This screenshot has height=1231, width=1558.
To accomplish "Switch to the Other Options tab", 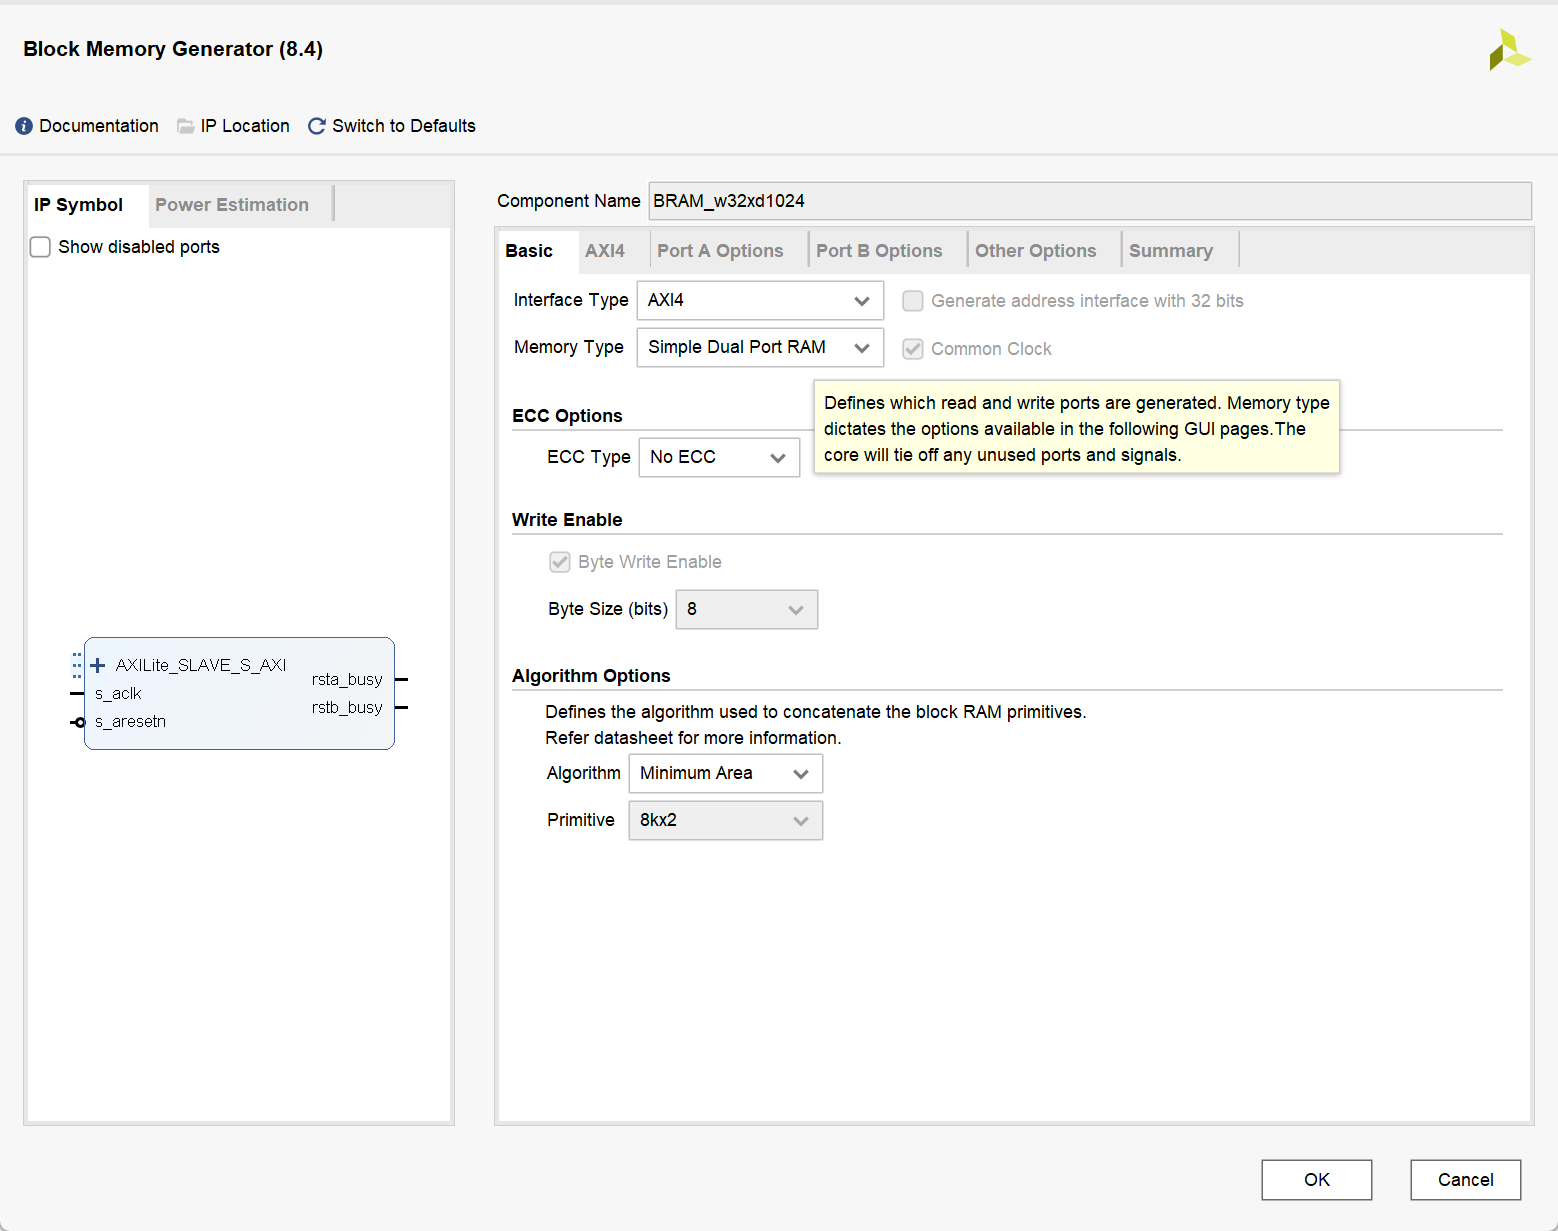I will (x=1036, y=251).
